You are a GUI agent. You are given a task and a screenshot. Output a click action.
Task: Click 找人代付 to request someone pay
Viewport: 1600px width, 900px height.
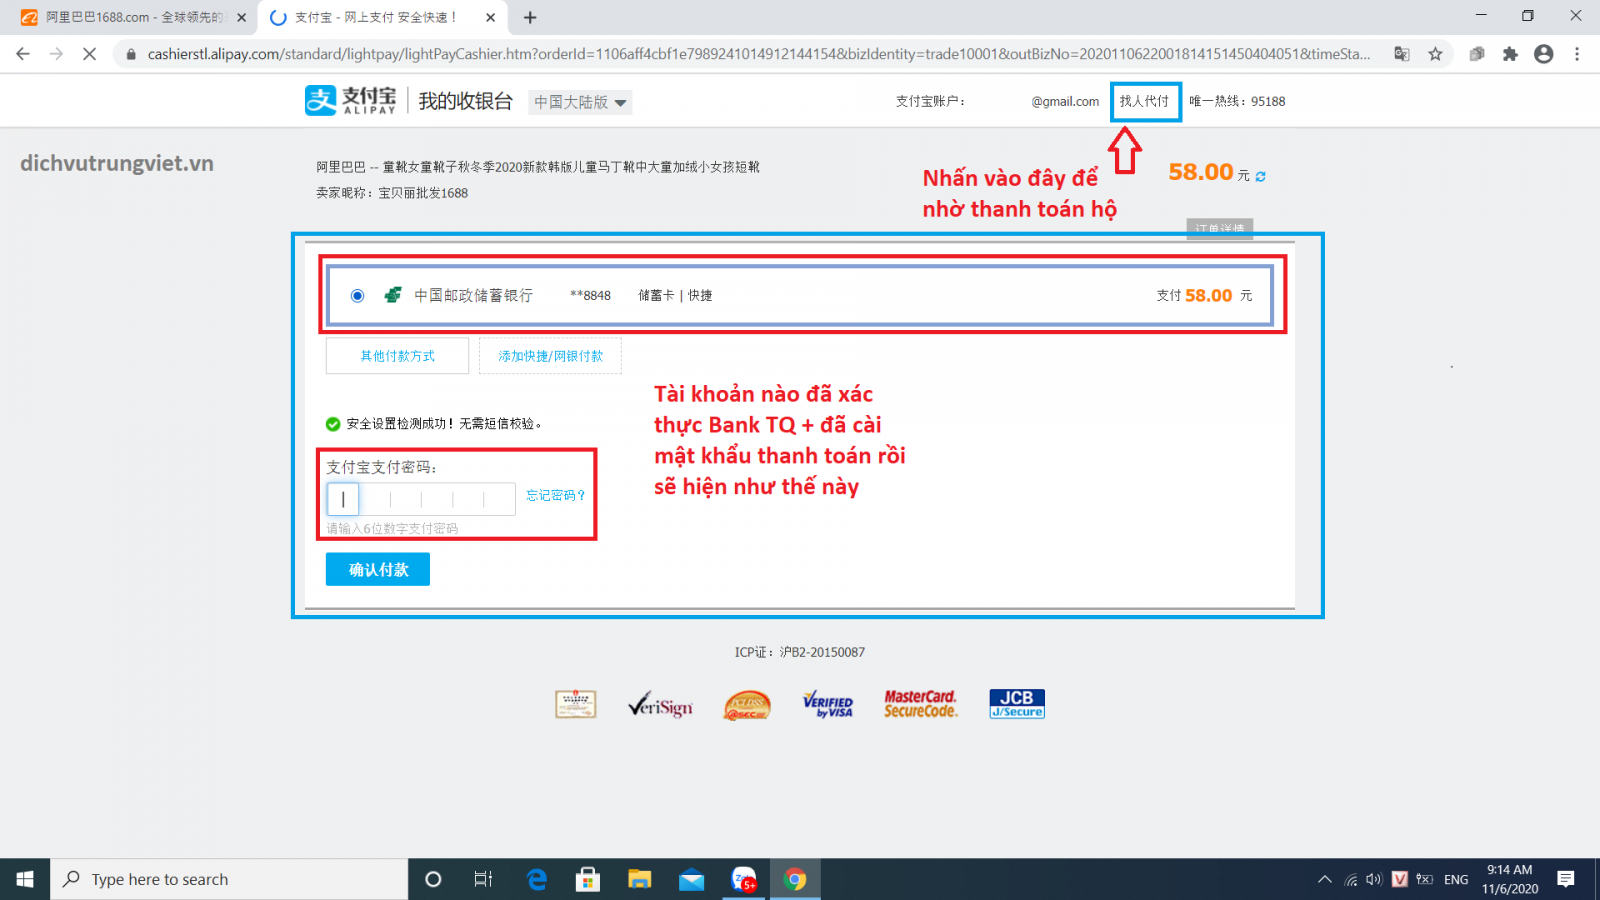[x=1145, y=101]
